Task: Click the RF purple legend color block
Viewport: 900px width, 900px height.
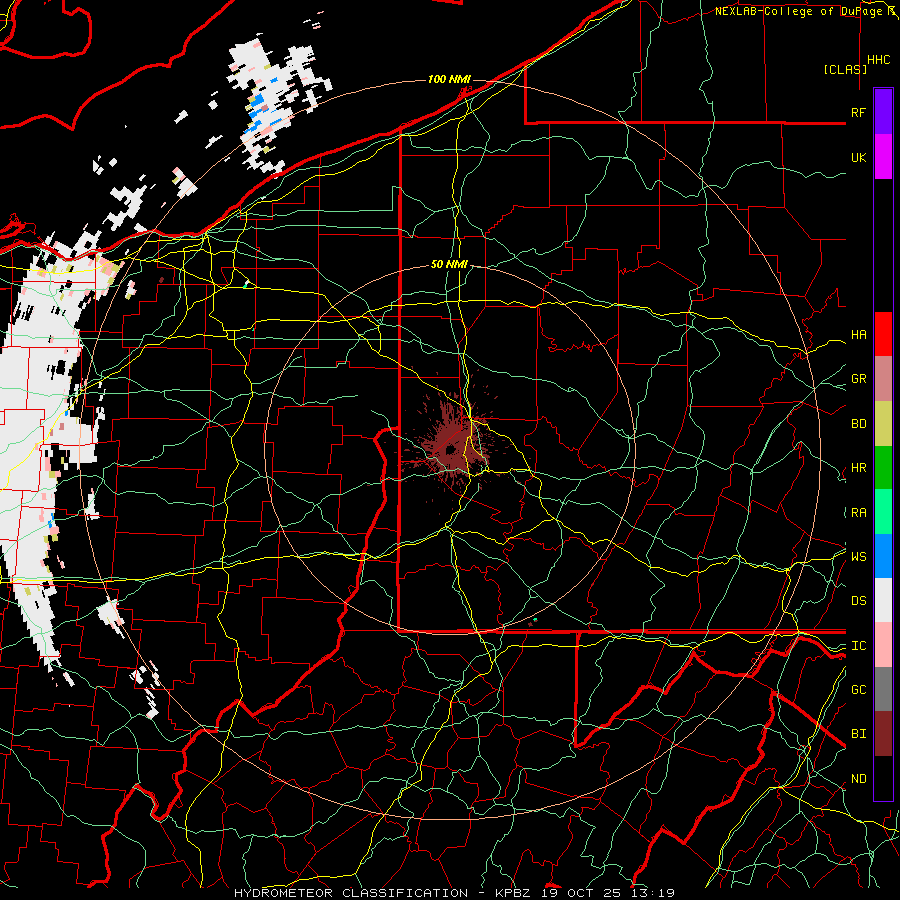Action: 883,112
